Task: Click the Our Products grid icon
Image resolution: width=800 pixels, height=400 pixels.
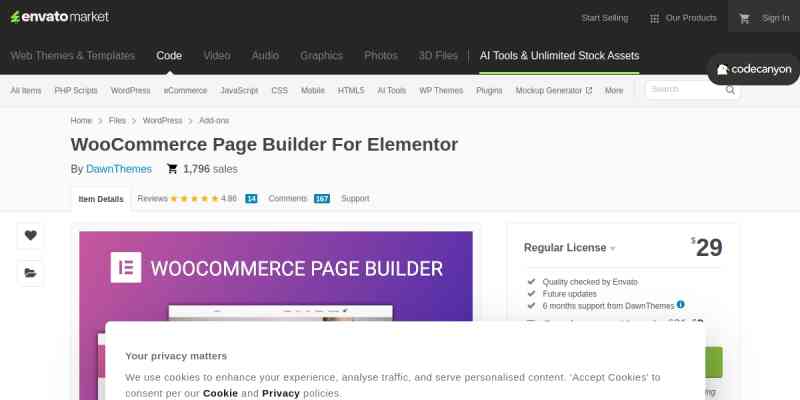Action: pos(654,18)
